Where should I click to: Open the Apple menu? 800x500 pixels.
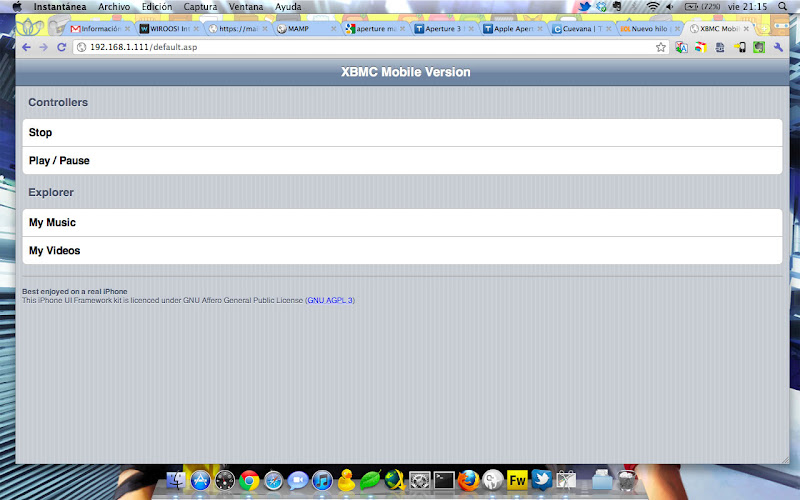tap(17, 7)
